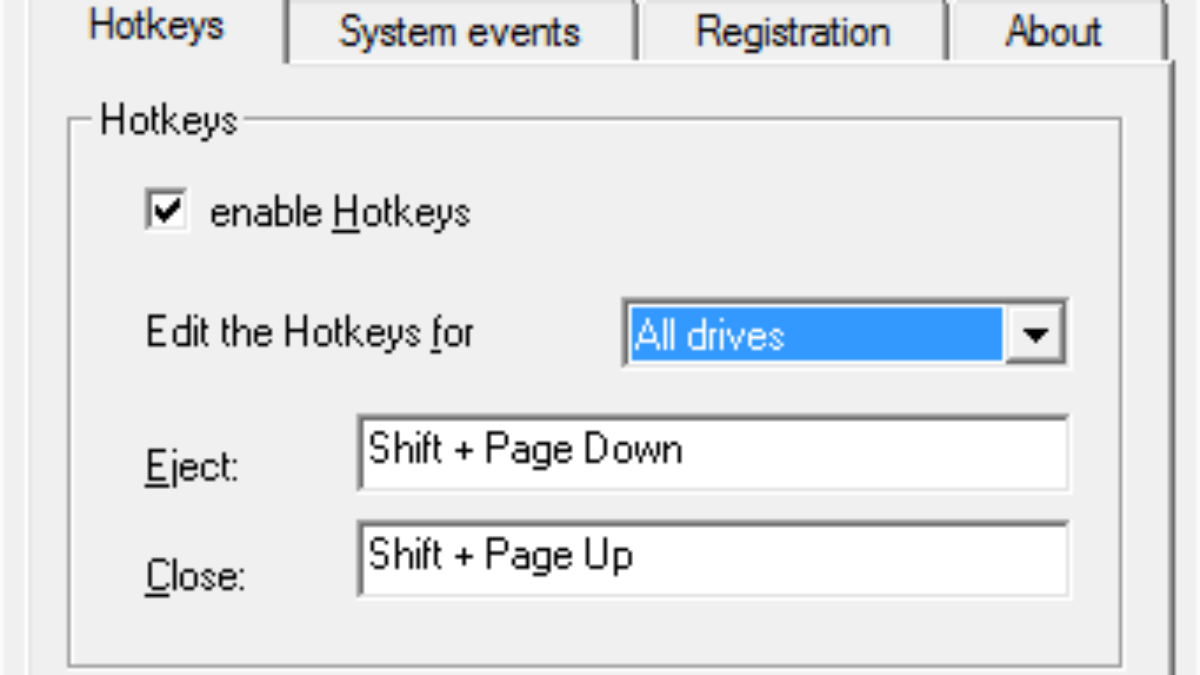The height and width of the screenshot is (675, 1200).
Task: Switch to the System events tab
Action: tap(459, 32)
